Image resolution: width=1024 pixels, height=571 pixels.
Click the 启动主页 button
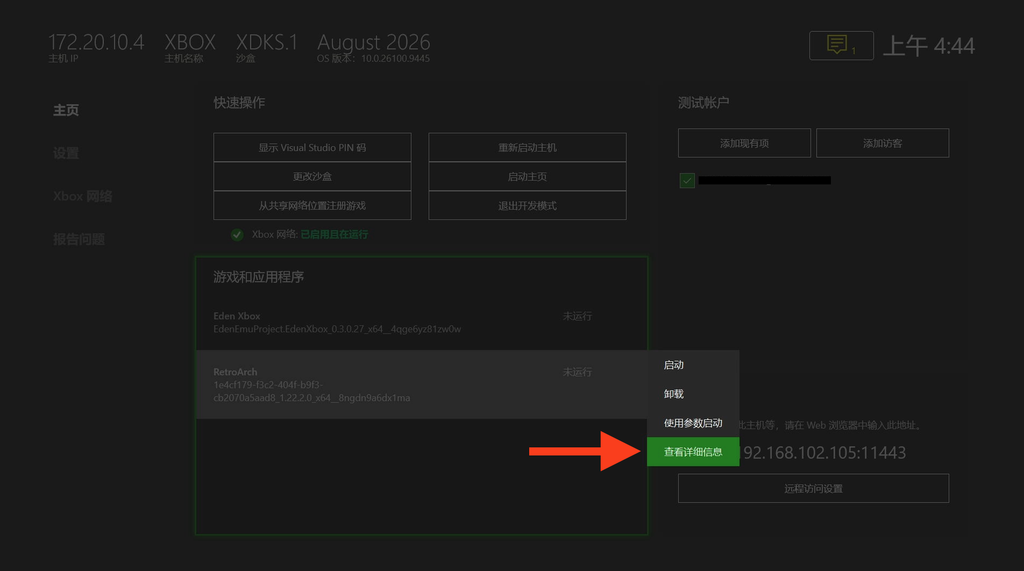pyautogui.click(x=527, y=176)
